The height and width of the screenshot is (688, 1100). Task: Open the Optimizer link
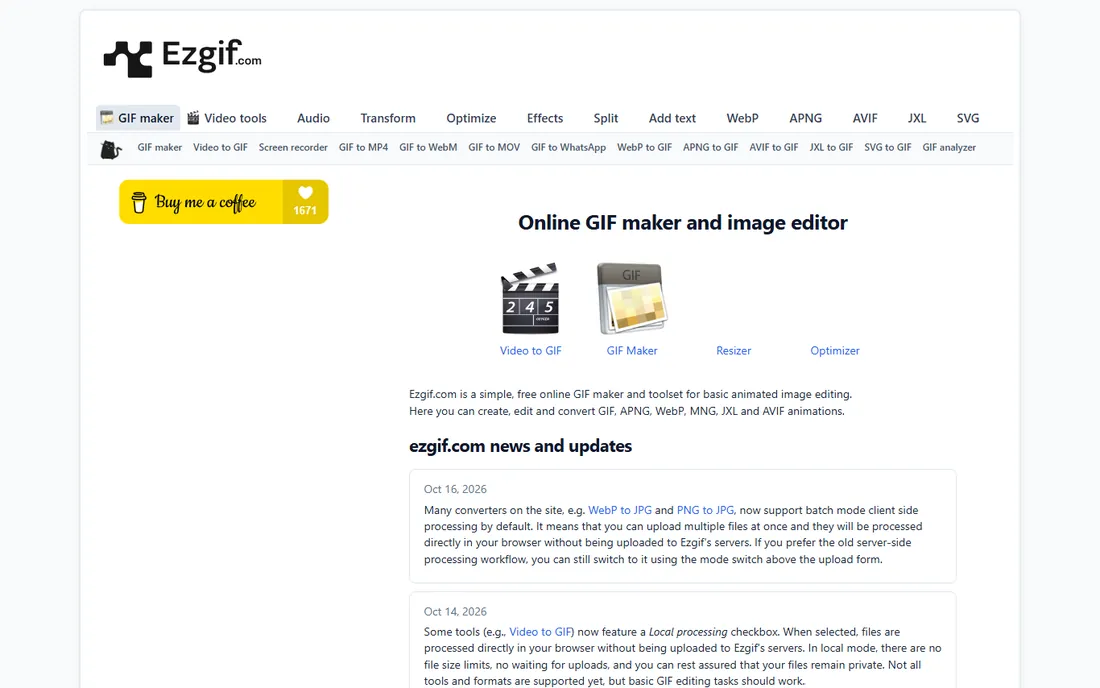click(835, 351)
